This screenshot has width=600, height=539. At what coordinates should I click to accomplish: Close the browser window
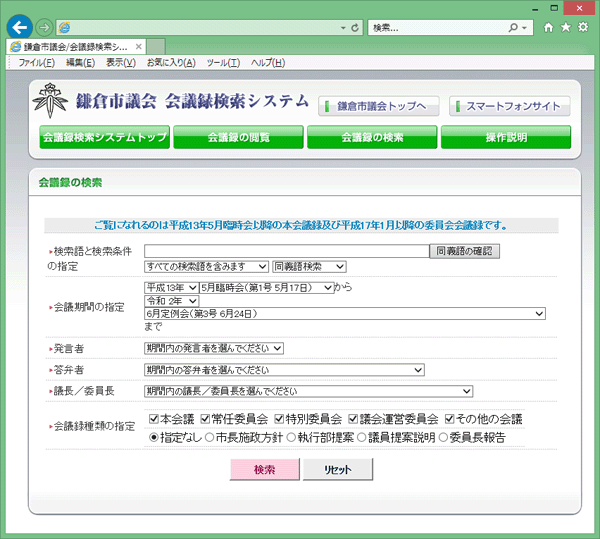coord(579,8)
